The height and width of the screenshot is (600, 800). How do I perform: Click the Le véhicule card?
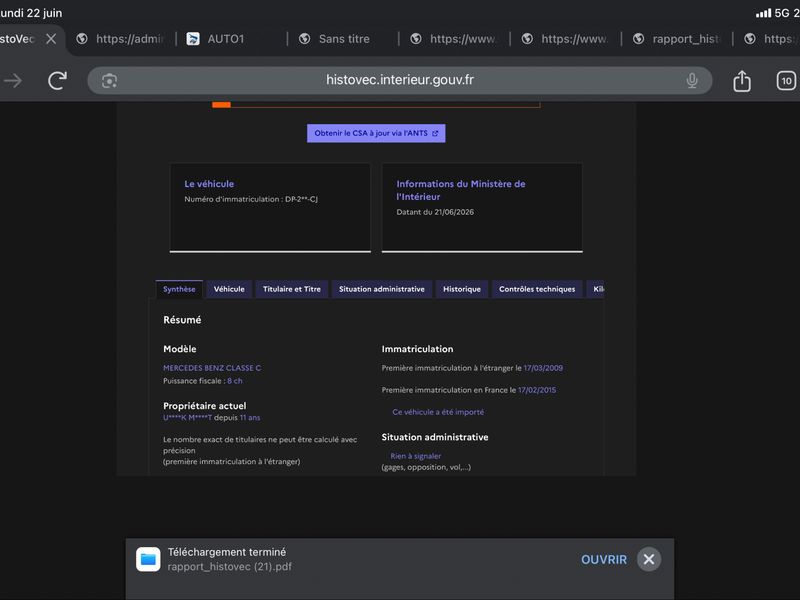(270, 208)
